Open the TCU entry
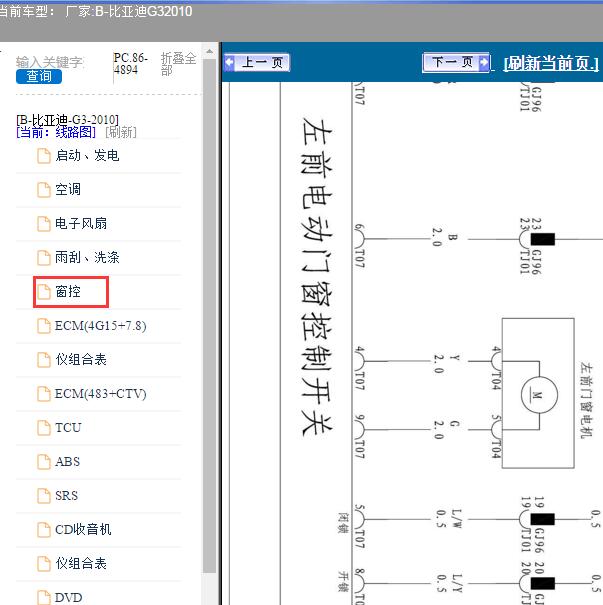This screenshot has height=605, width=603. (68, 428)
